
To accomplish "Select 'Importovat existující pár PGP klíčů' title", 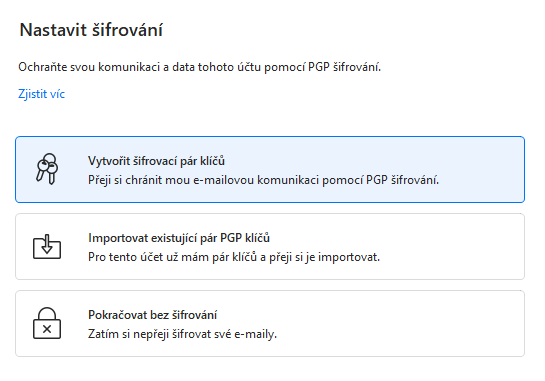I will [179, 238].
